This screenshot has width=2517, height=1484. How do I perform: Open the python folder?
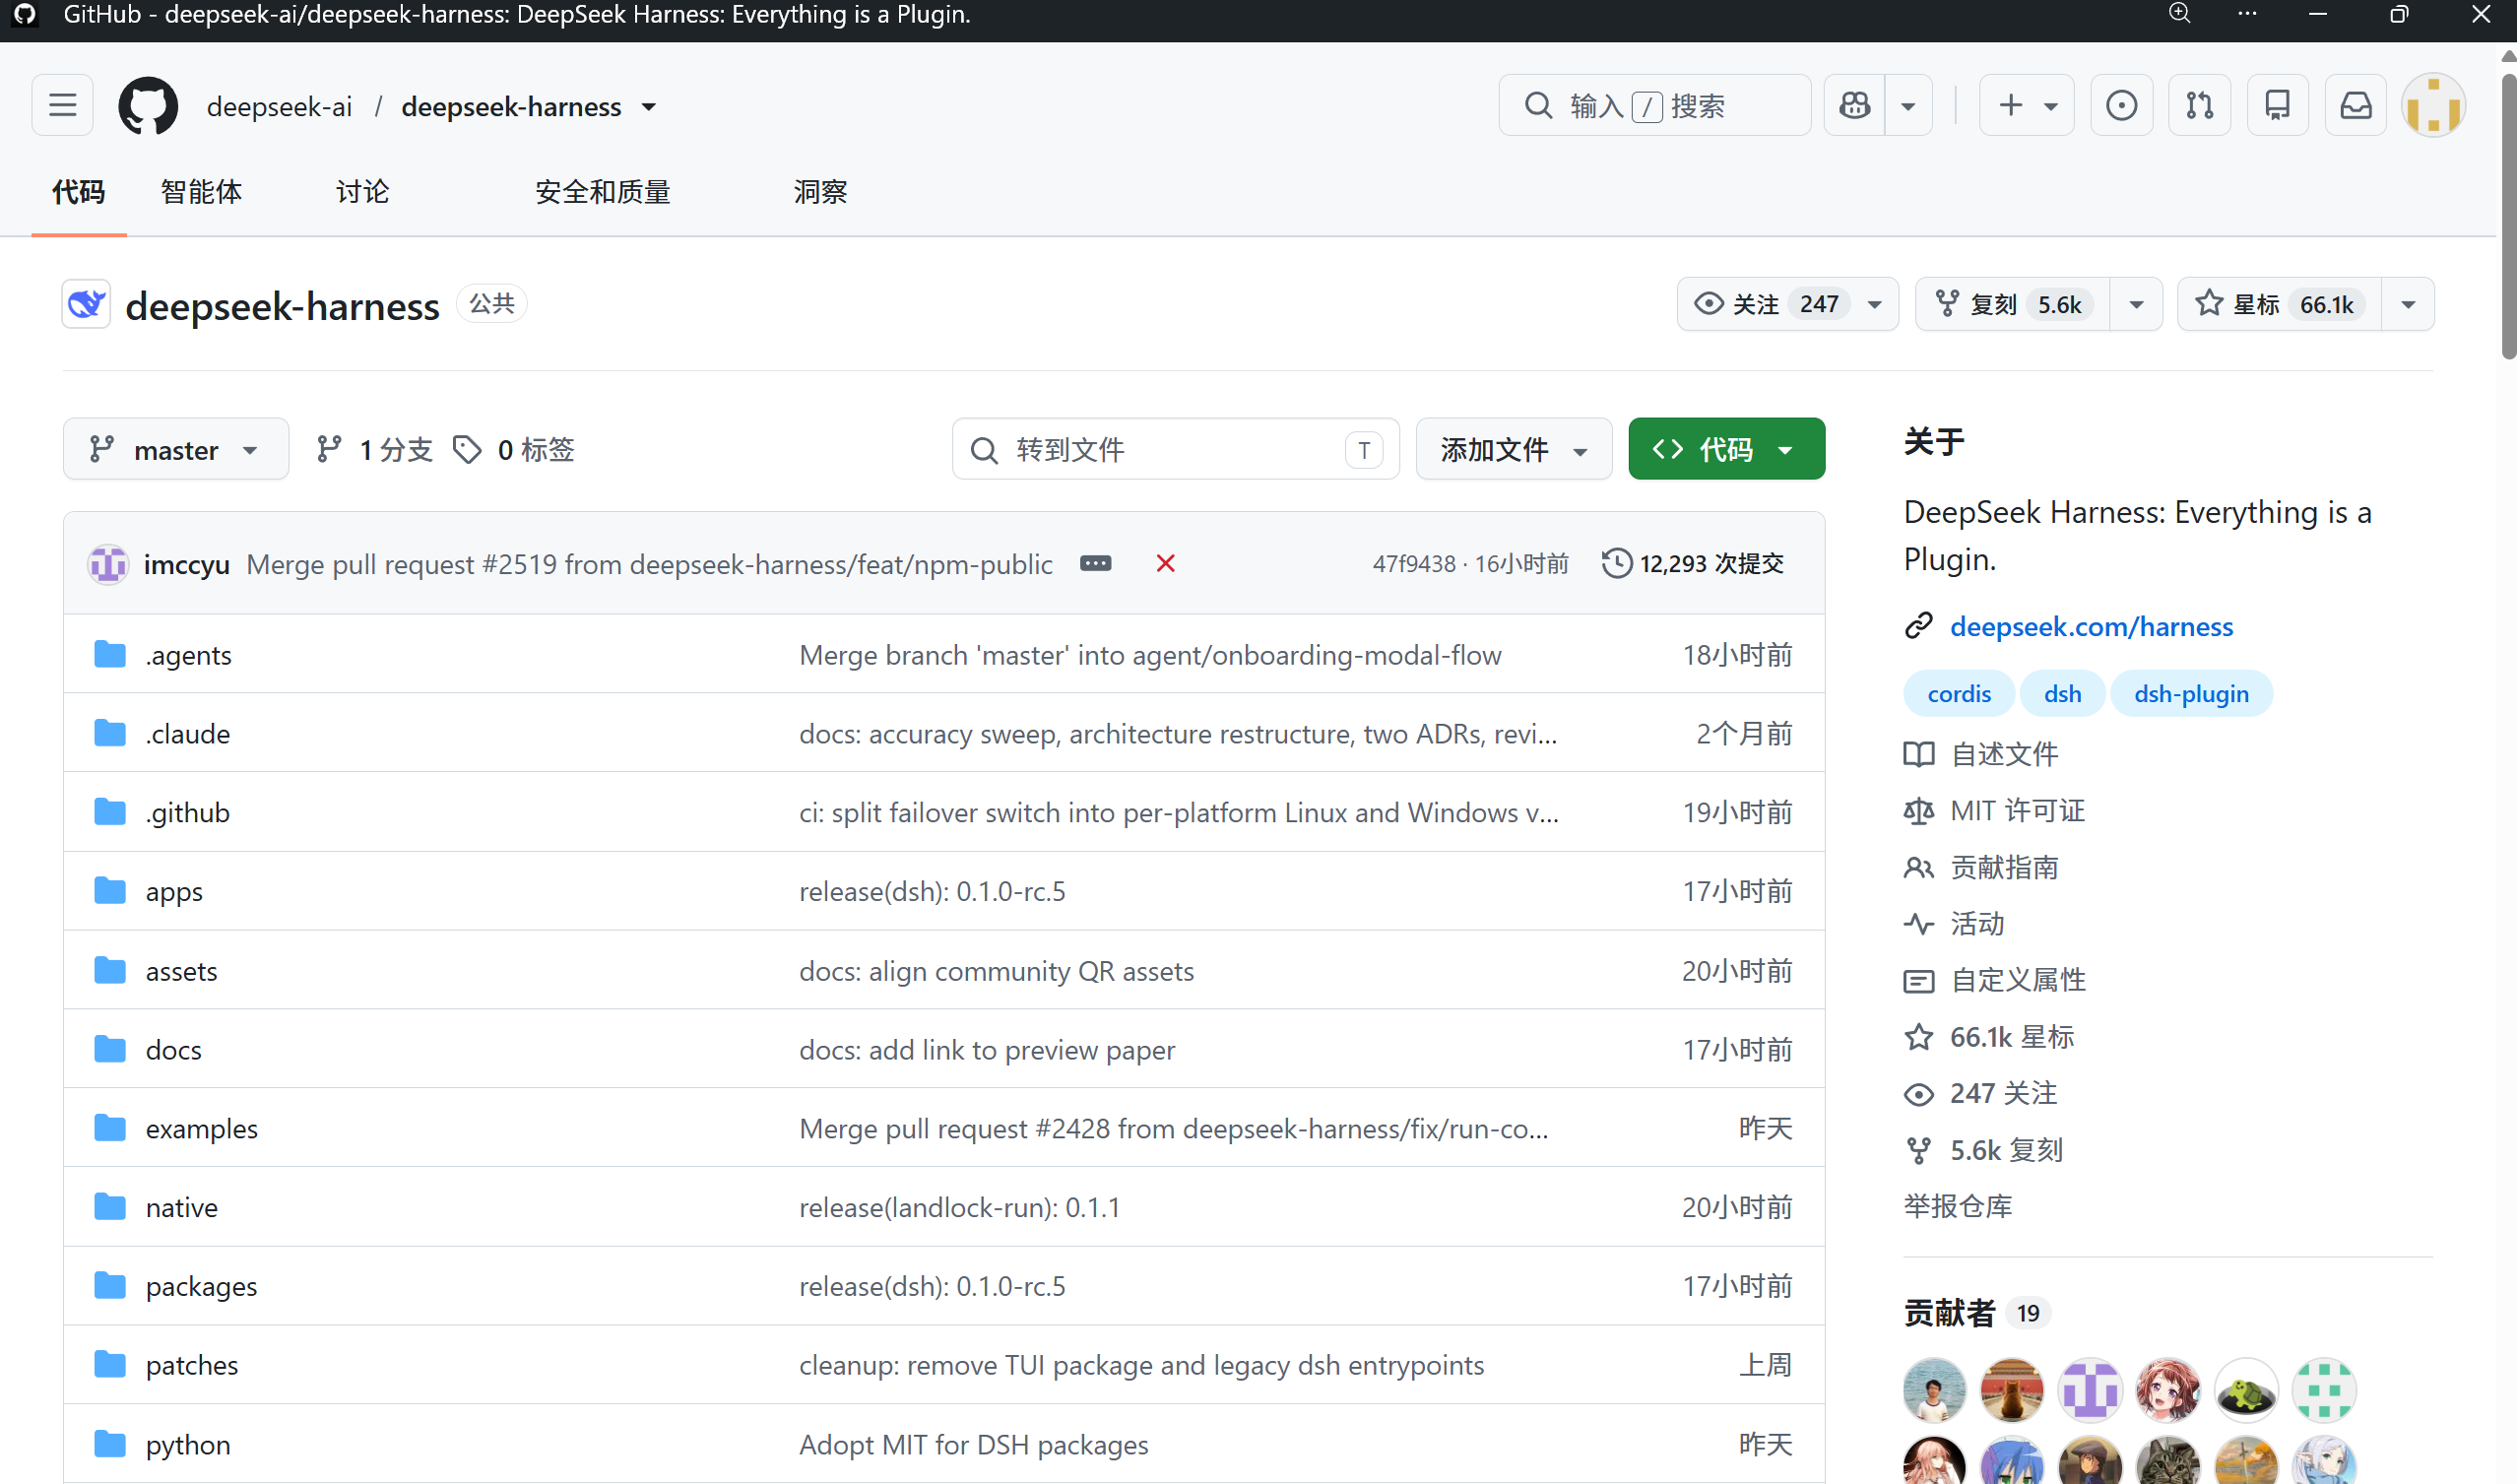pyautogui.click(x=188, y=1445)
